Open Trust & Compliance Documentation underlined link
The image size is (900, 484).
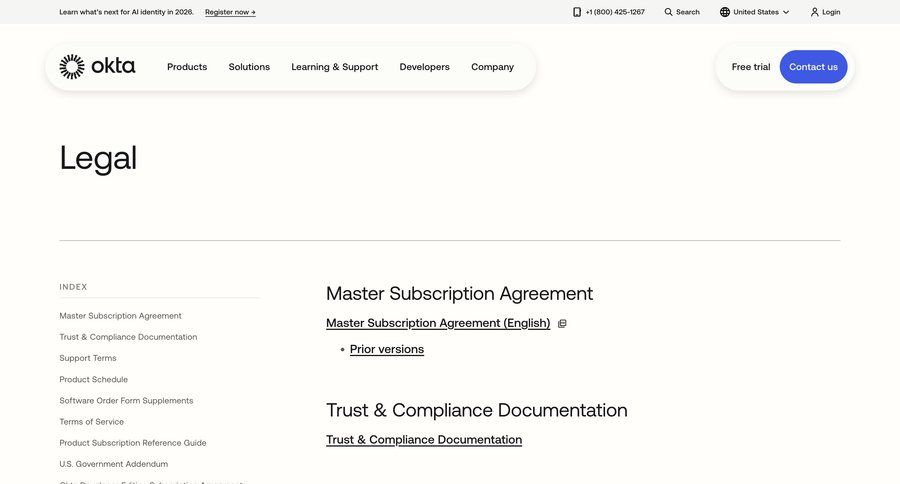[424, 440]
